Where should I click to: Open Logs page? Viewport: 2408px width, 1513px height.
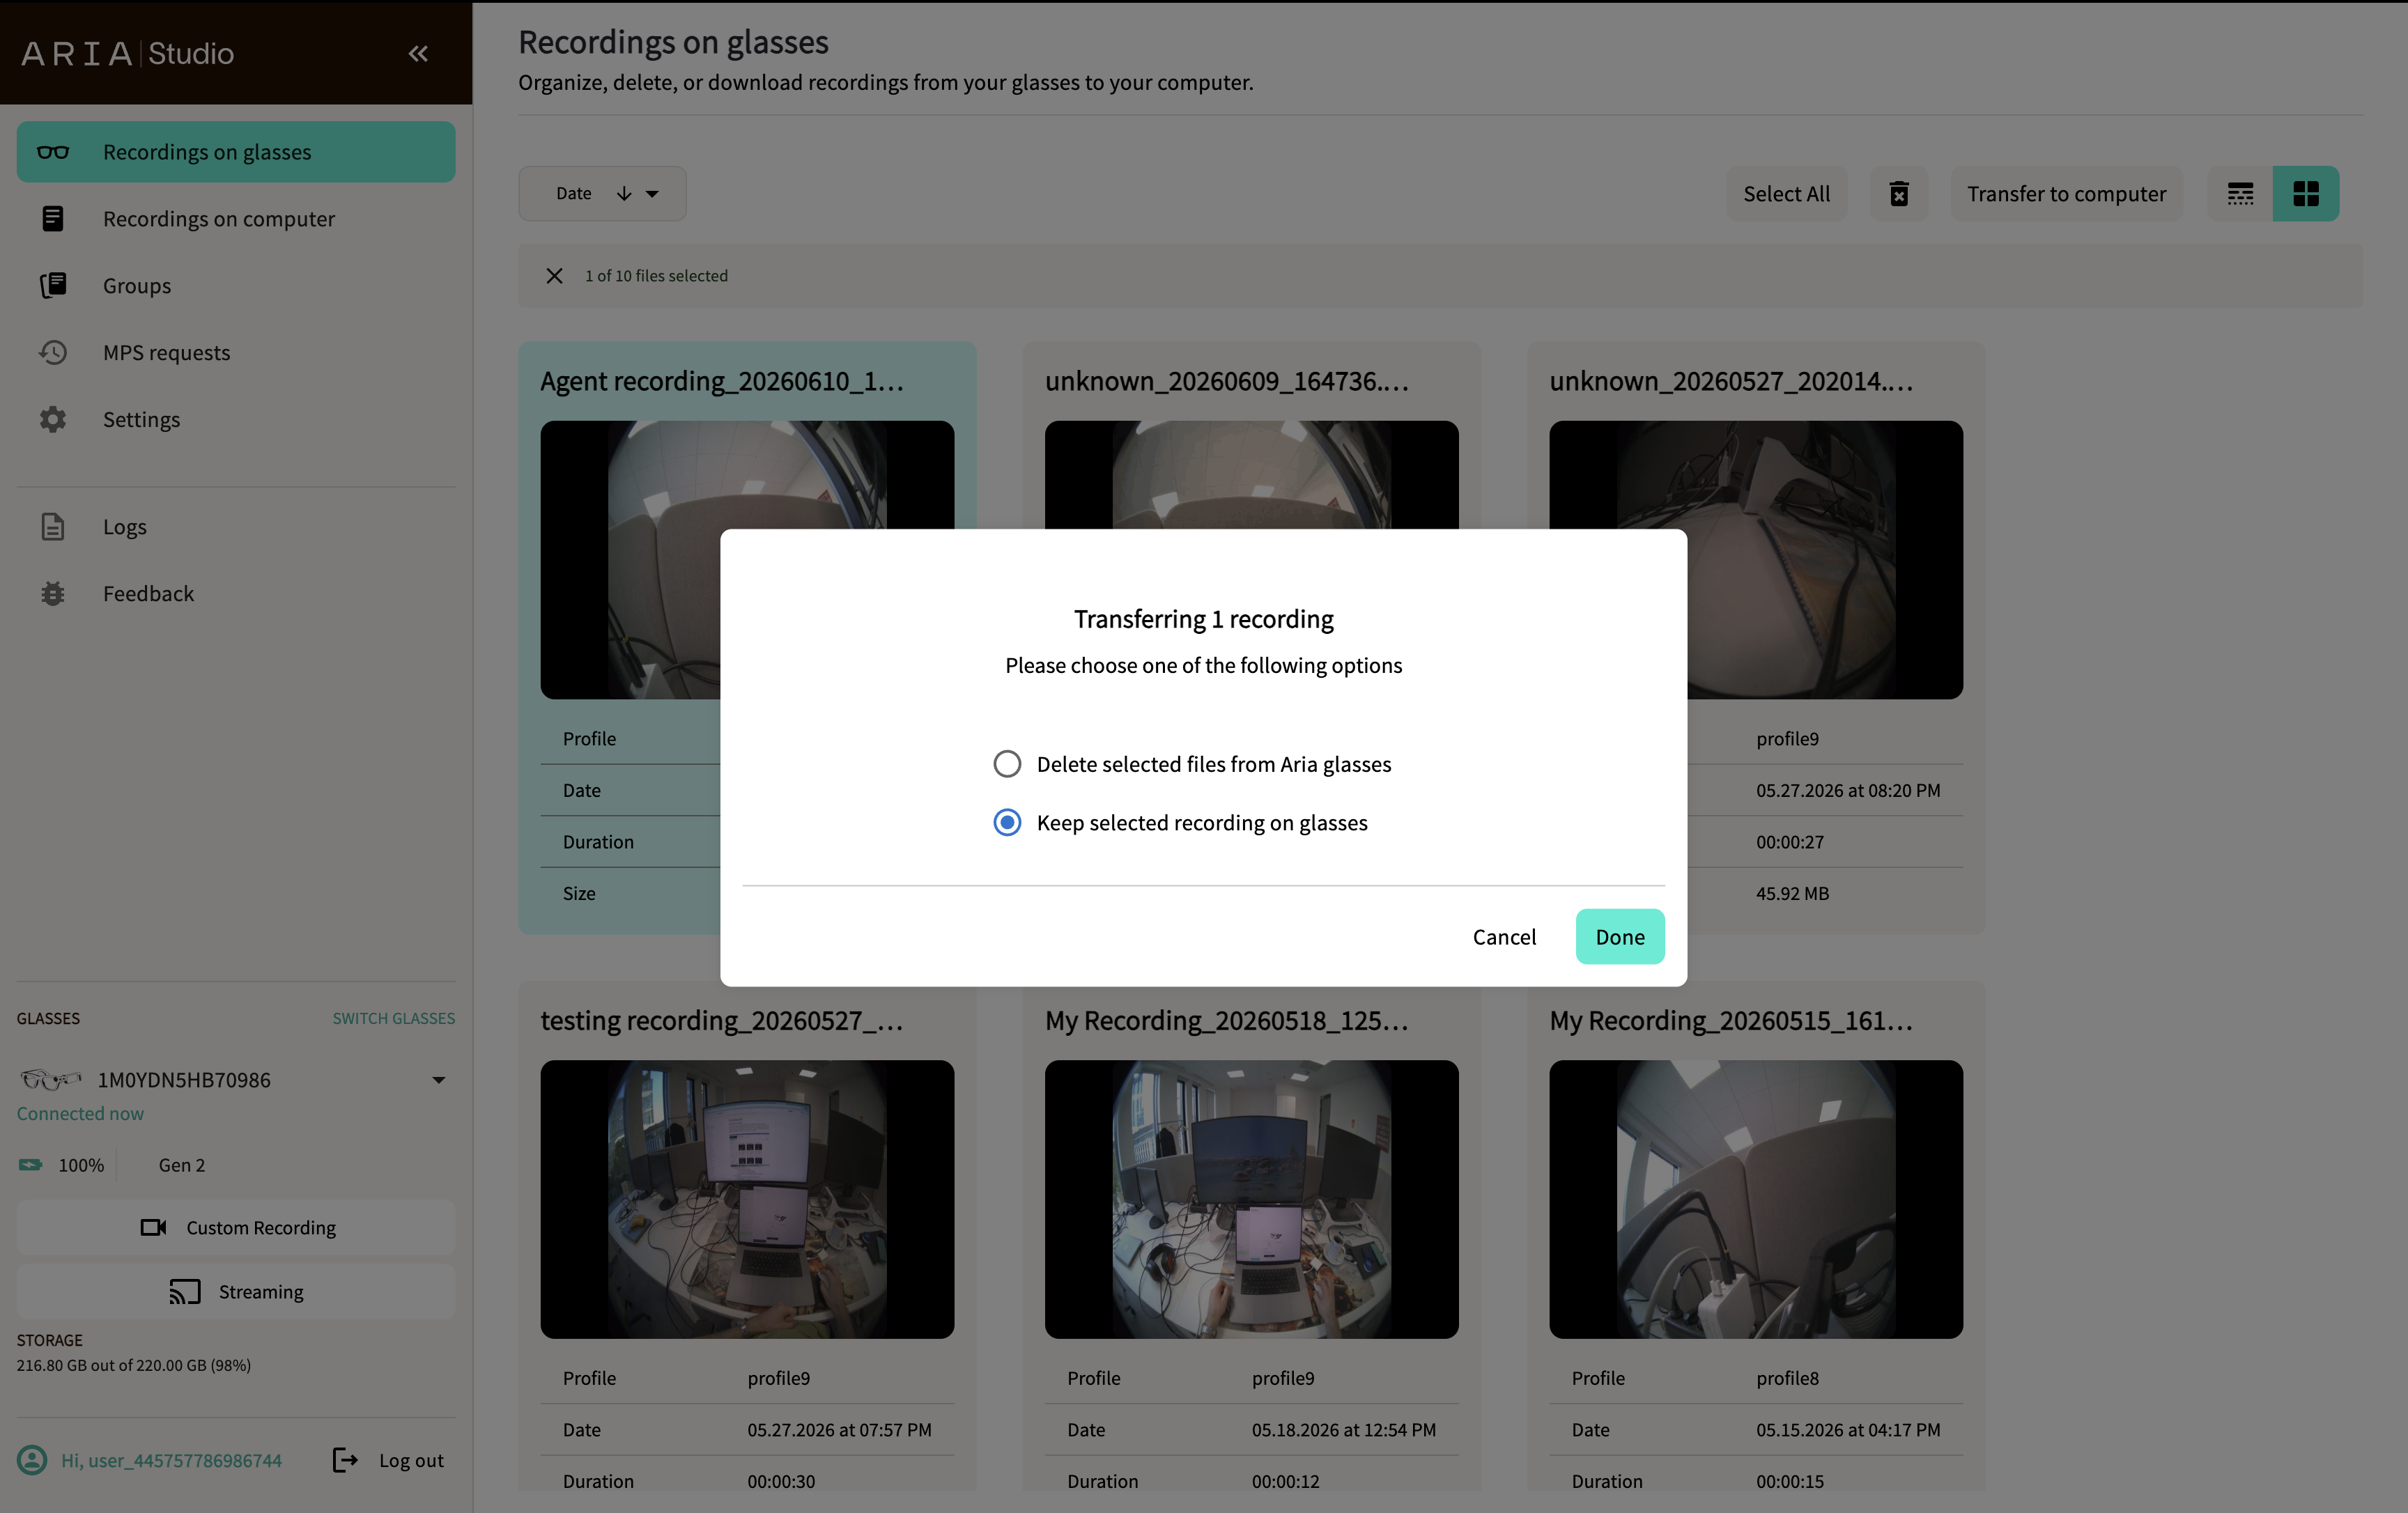(236, 527)
